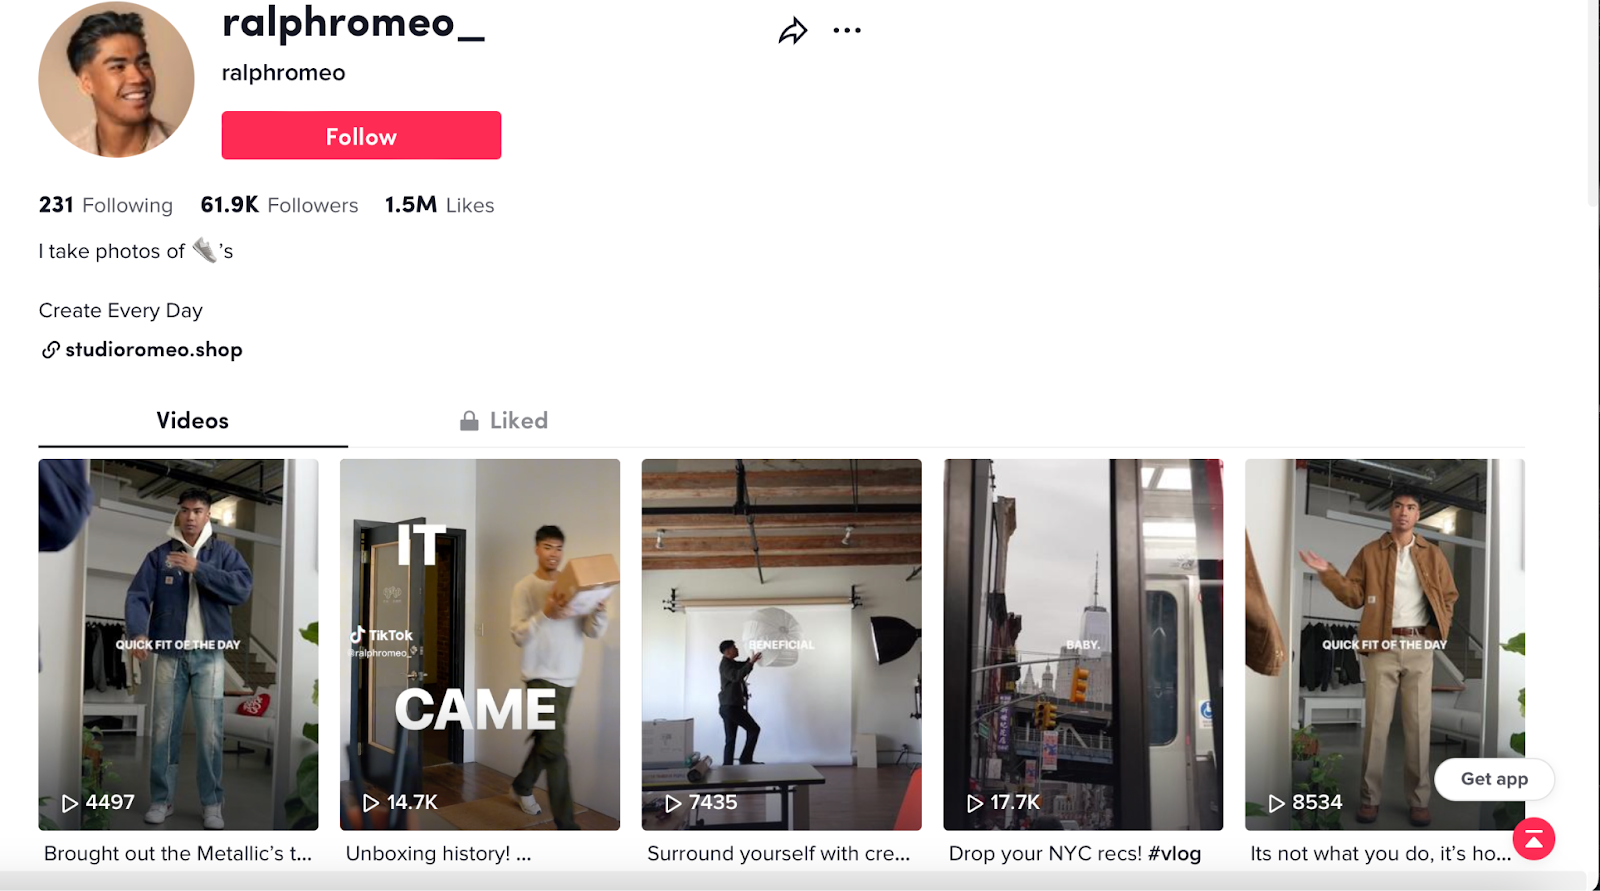The height and width of the screenshot is (891, 1600).
Task: Open the 'IT CAME' unboxing video thumbnail
Action: click(480, 644)
